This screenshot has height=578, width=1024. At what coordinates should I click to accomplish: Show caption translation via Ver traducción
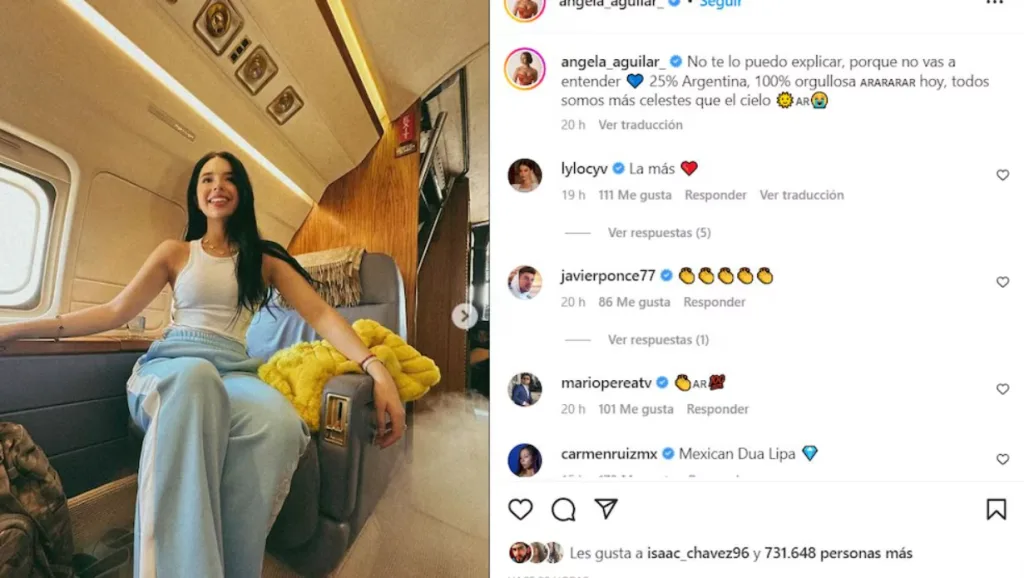[x=640, y=125]
